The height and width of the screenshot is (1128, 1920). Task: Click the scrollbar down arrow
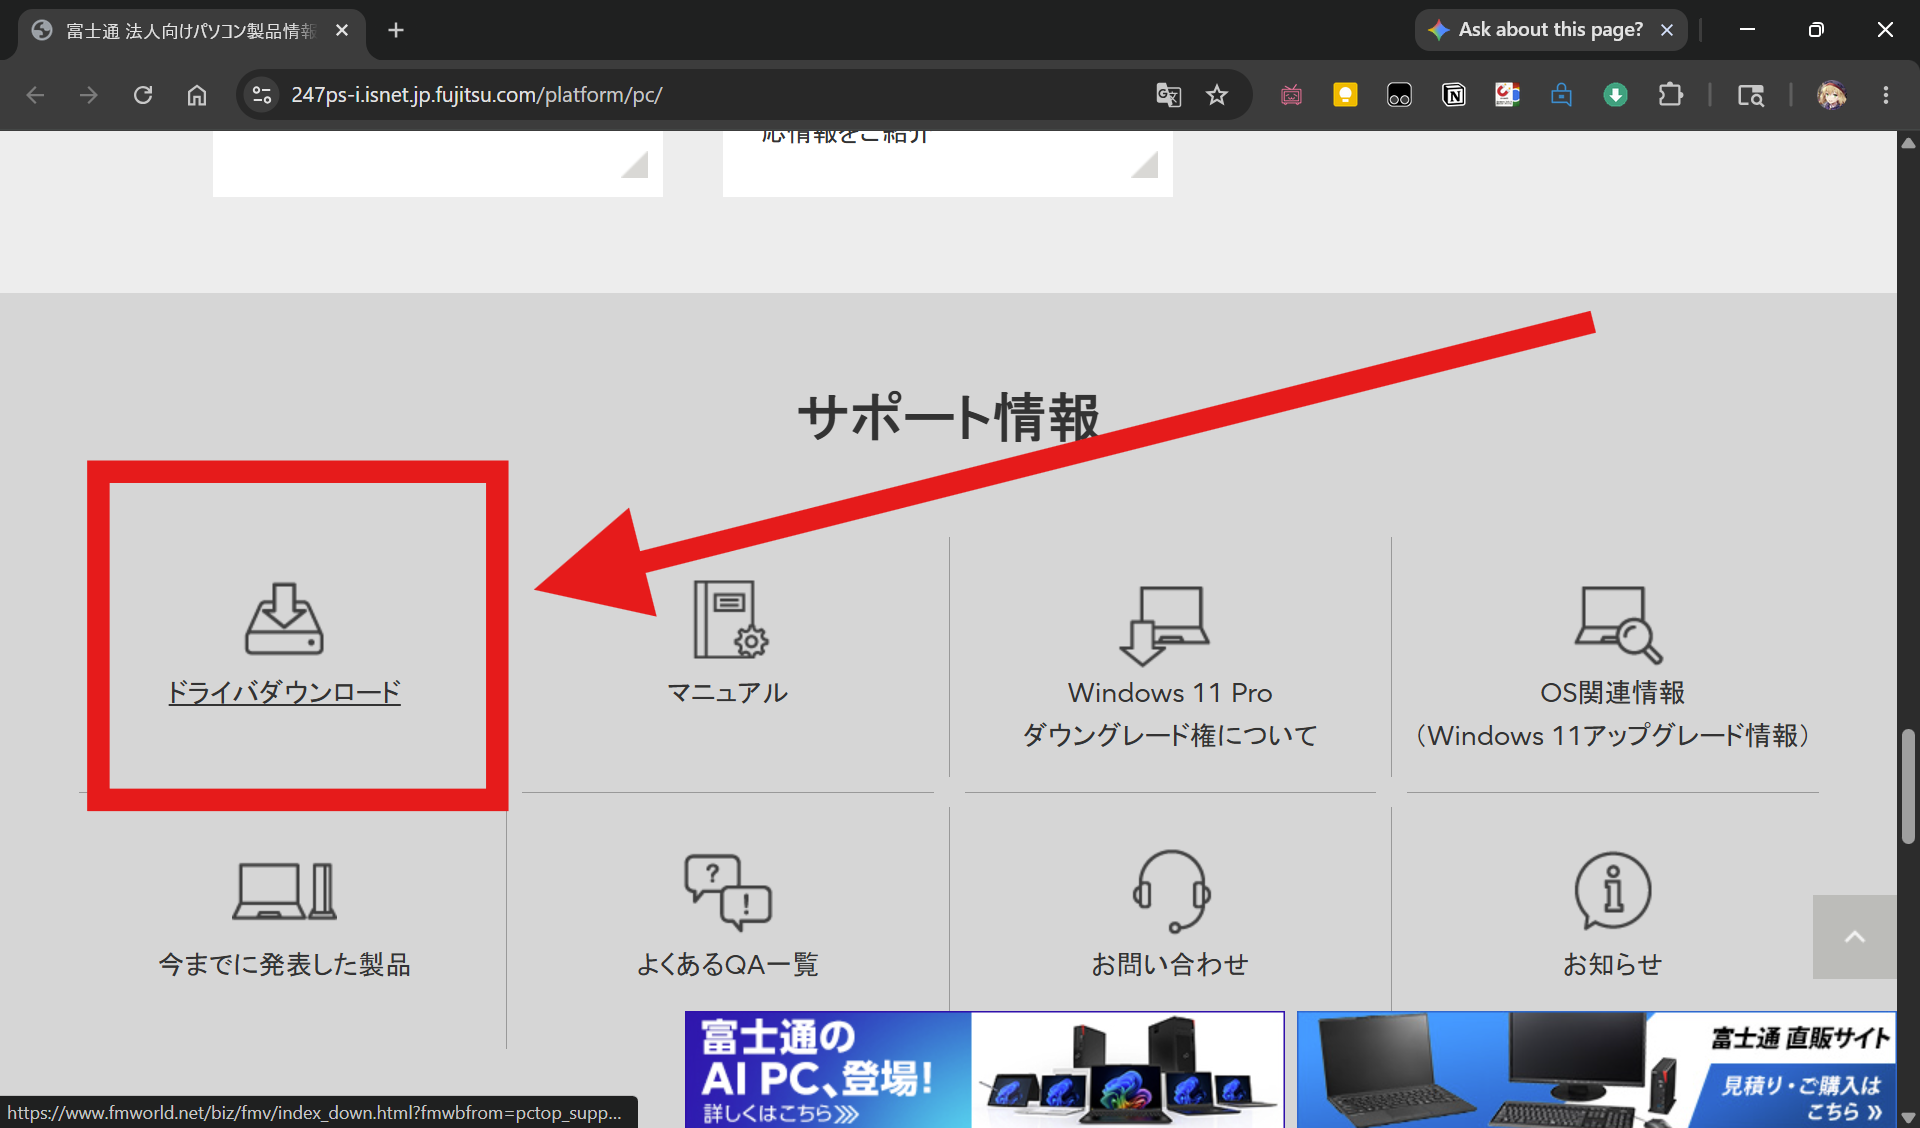[x=1908, y=1117]
